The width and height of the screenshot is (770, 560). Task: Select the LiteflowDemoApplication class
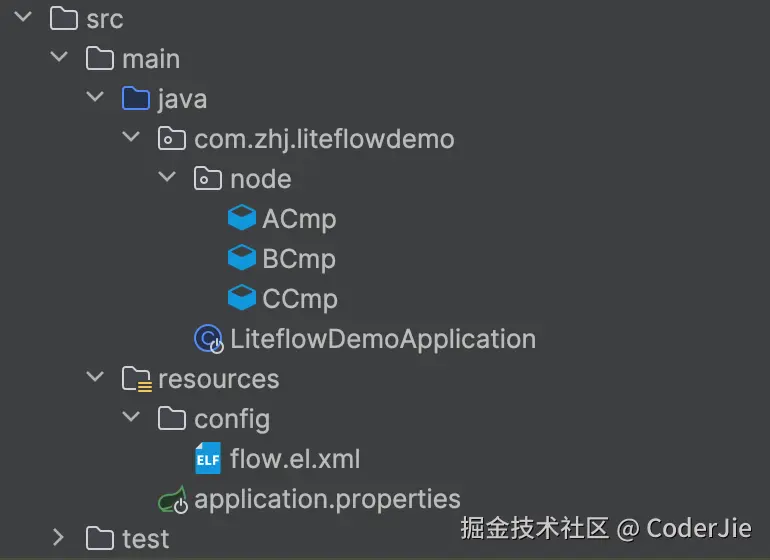point(383,339)
